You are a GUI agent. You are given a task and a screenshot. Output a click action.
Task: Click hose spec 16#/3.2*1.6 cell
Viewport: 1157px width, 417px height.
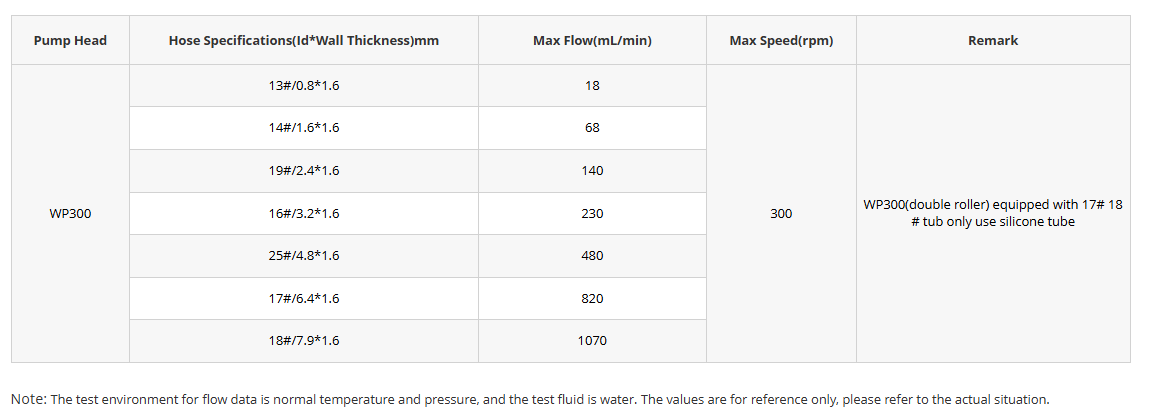(x=304, y=213)
